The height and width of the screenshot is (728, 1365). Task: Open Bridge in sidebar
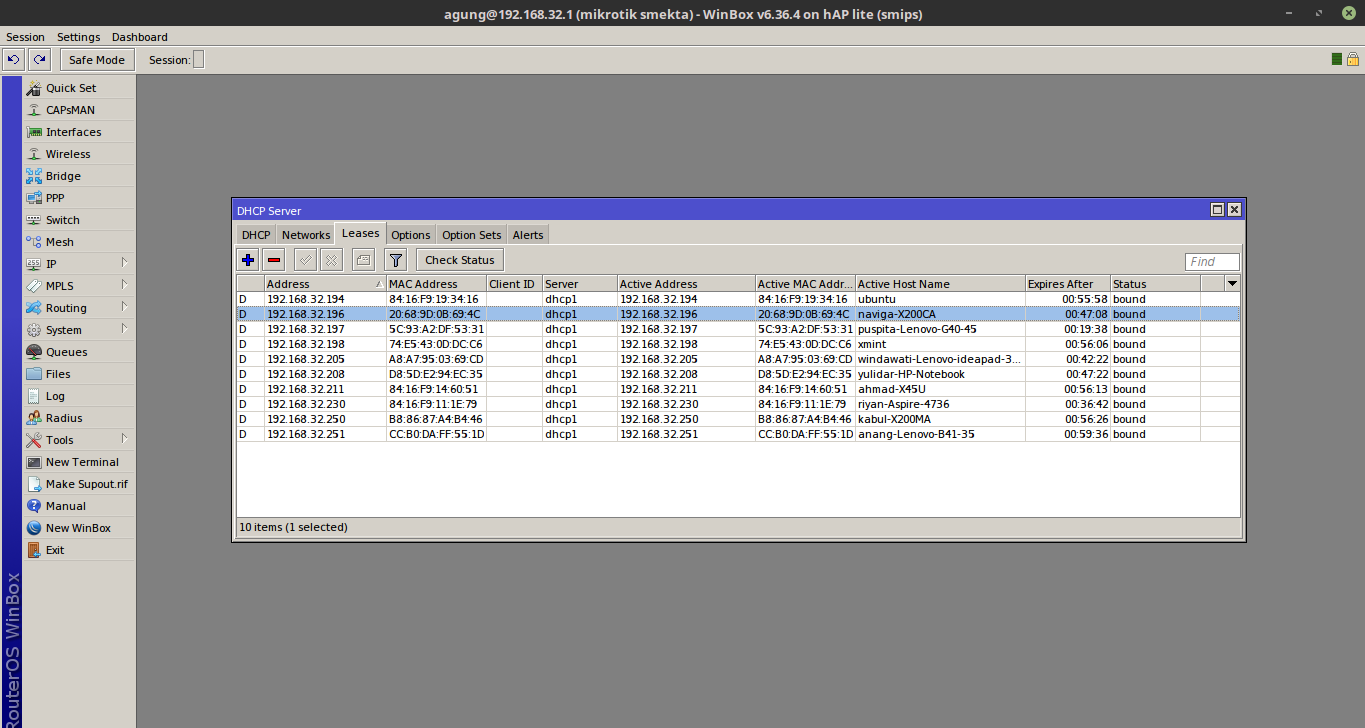pos(79,176)
